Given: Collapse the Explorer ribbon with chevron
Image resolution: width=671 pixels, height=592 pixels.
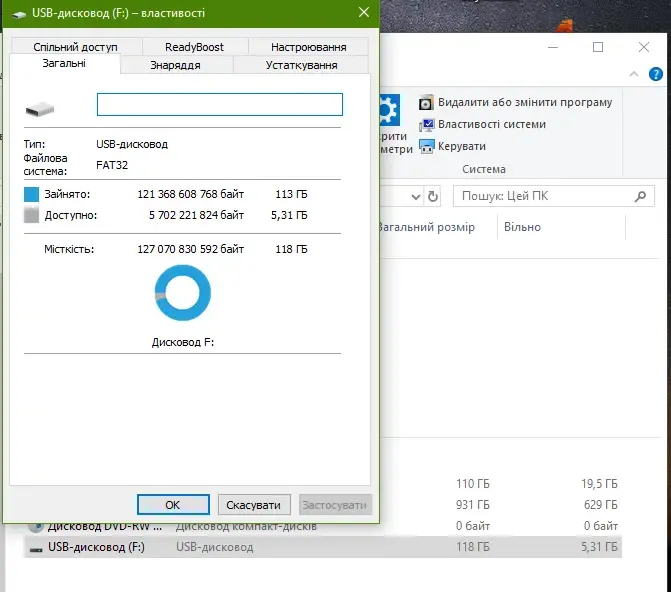Looking at the screenshot, I should tap(634, 74).
